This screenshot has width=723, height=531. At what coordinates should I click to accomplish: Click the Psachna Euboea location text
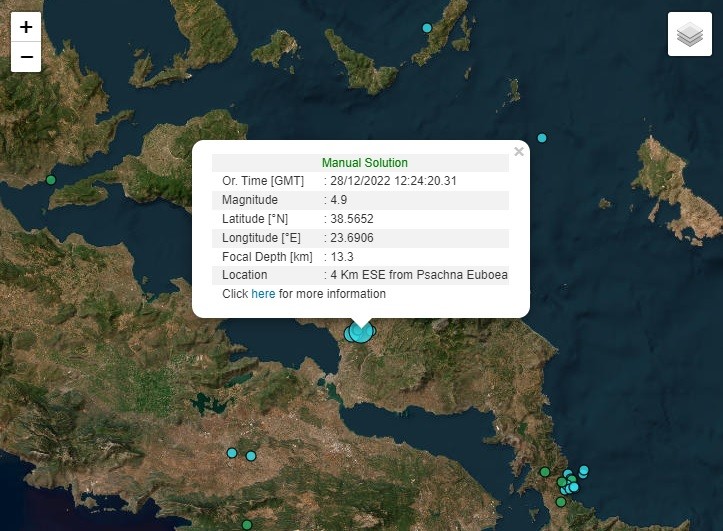[x=419, y=275]
